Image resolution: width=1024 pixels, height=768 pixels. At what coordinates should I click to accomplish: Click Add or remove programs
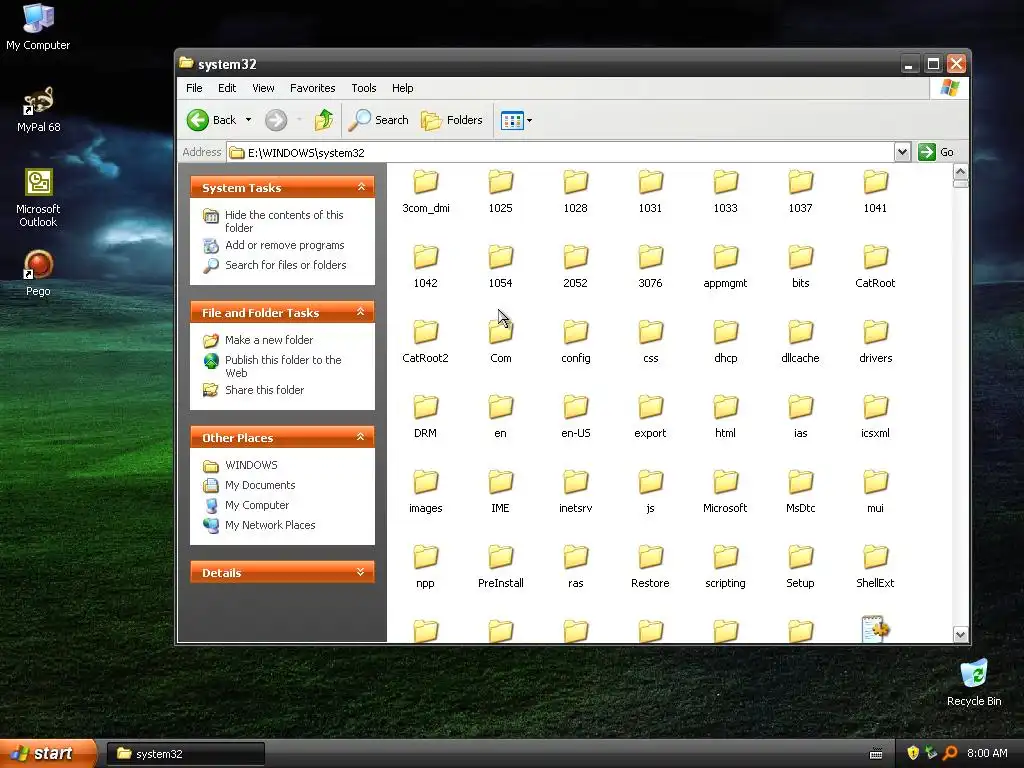pos(285,246)
